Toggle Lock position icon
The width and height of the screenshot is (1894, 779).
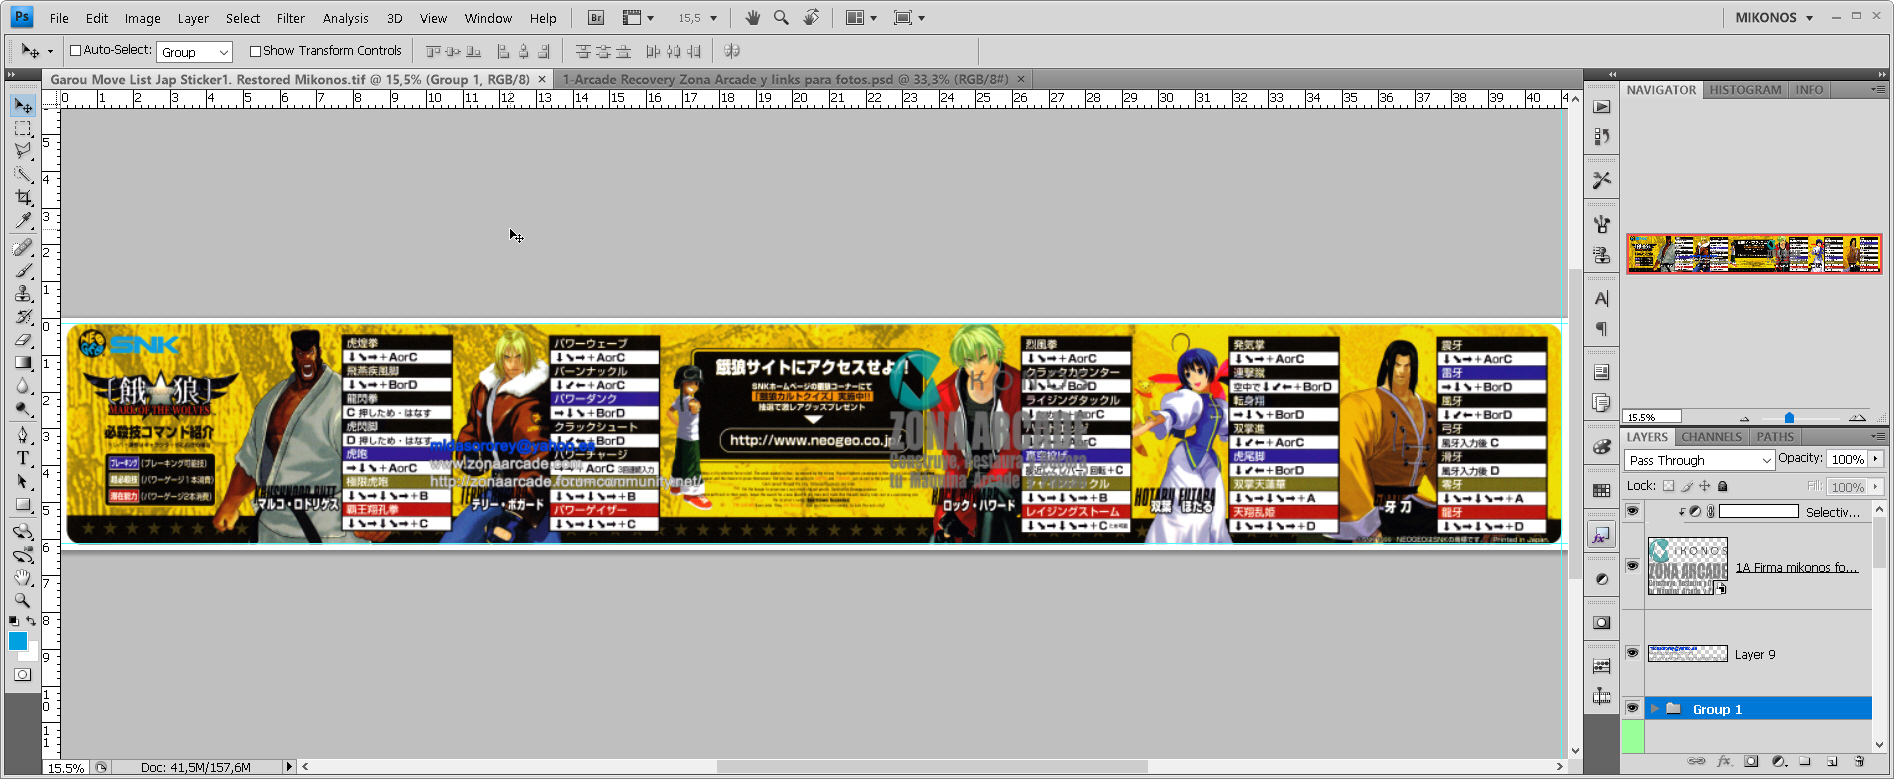coord(1704,486)
